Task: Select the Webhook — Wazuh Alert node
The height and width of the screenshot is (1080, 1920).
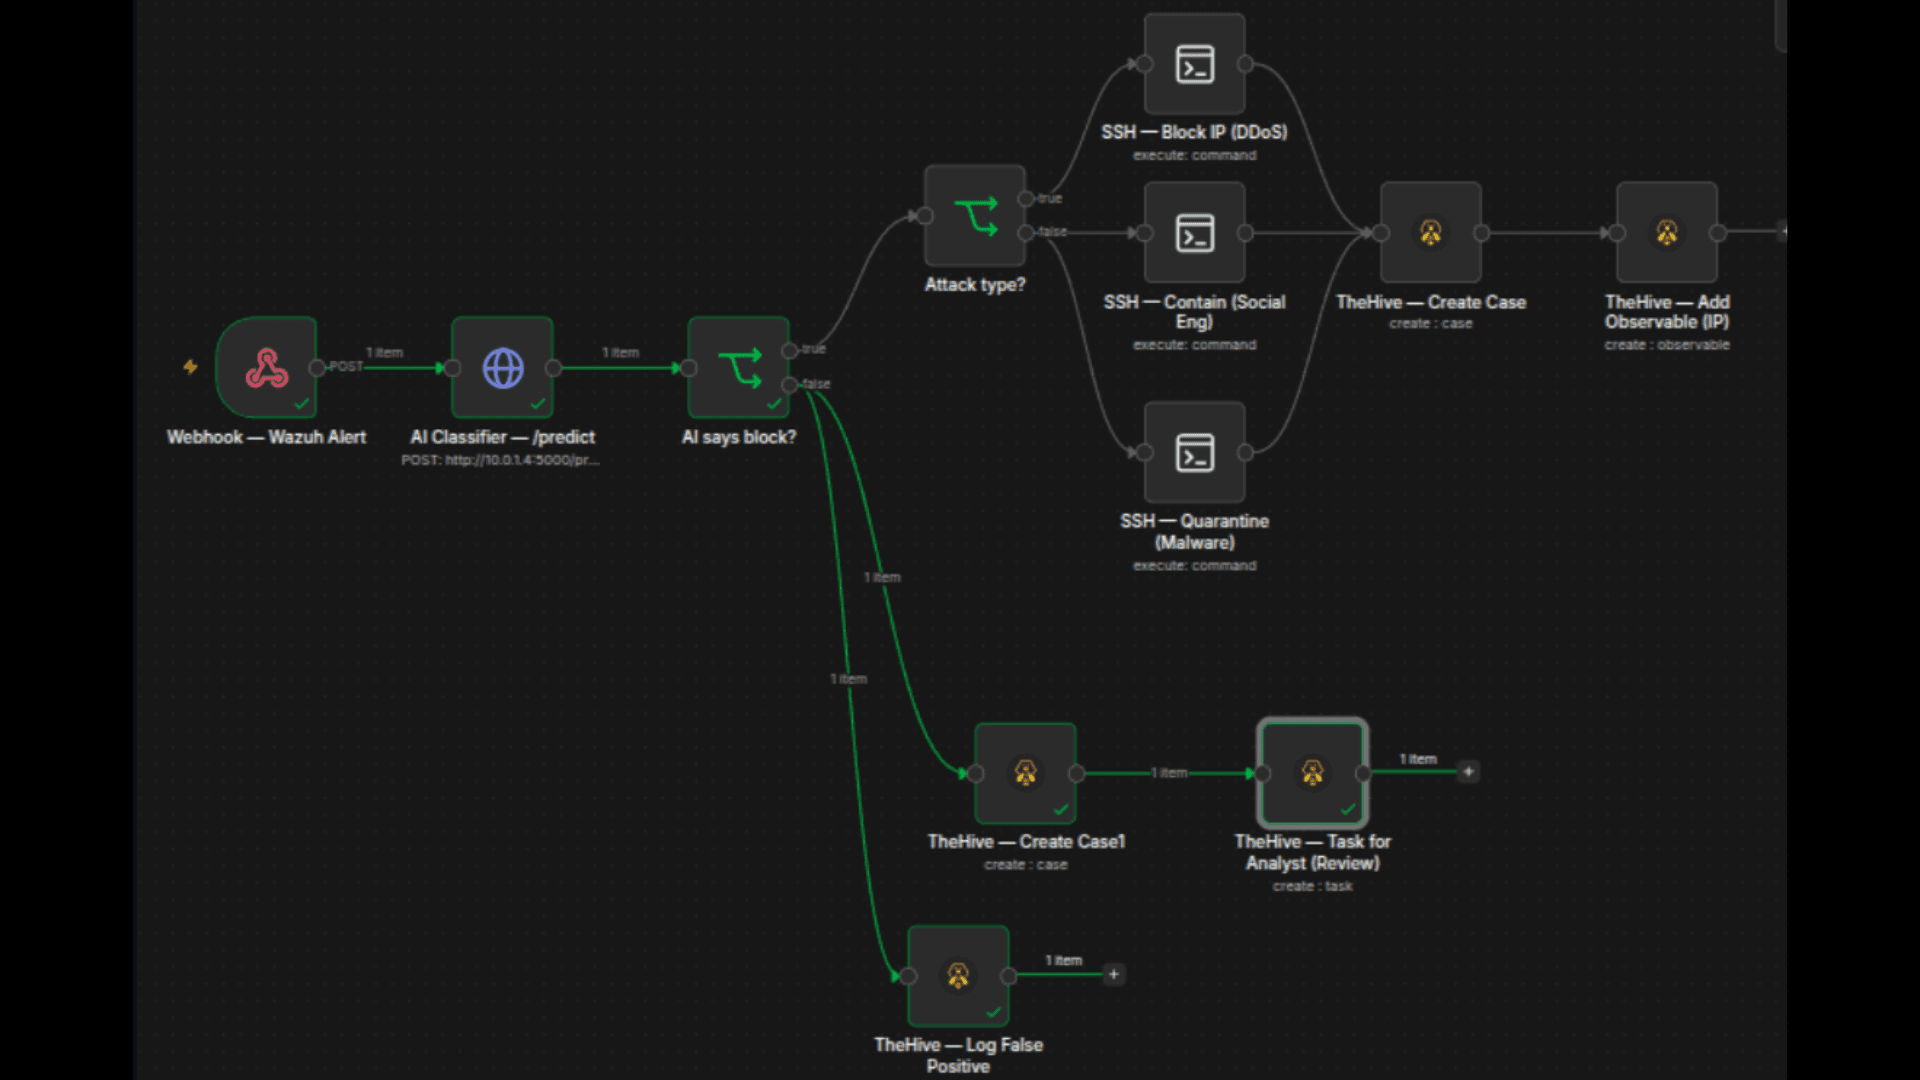Action: click(x=267, y=368)
